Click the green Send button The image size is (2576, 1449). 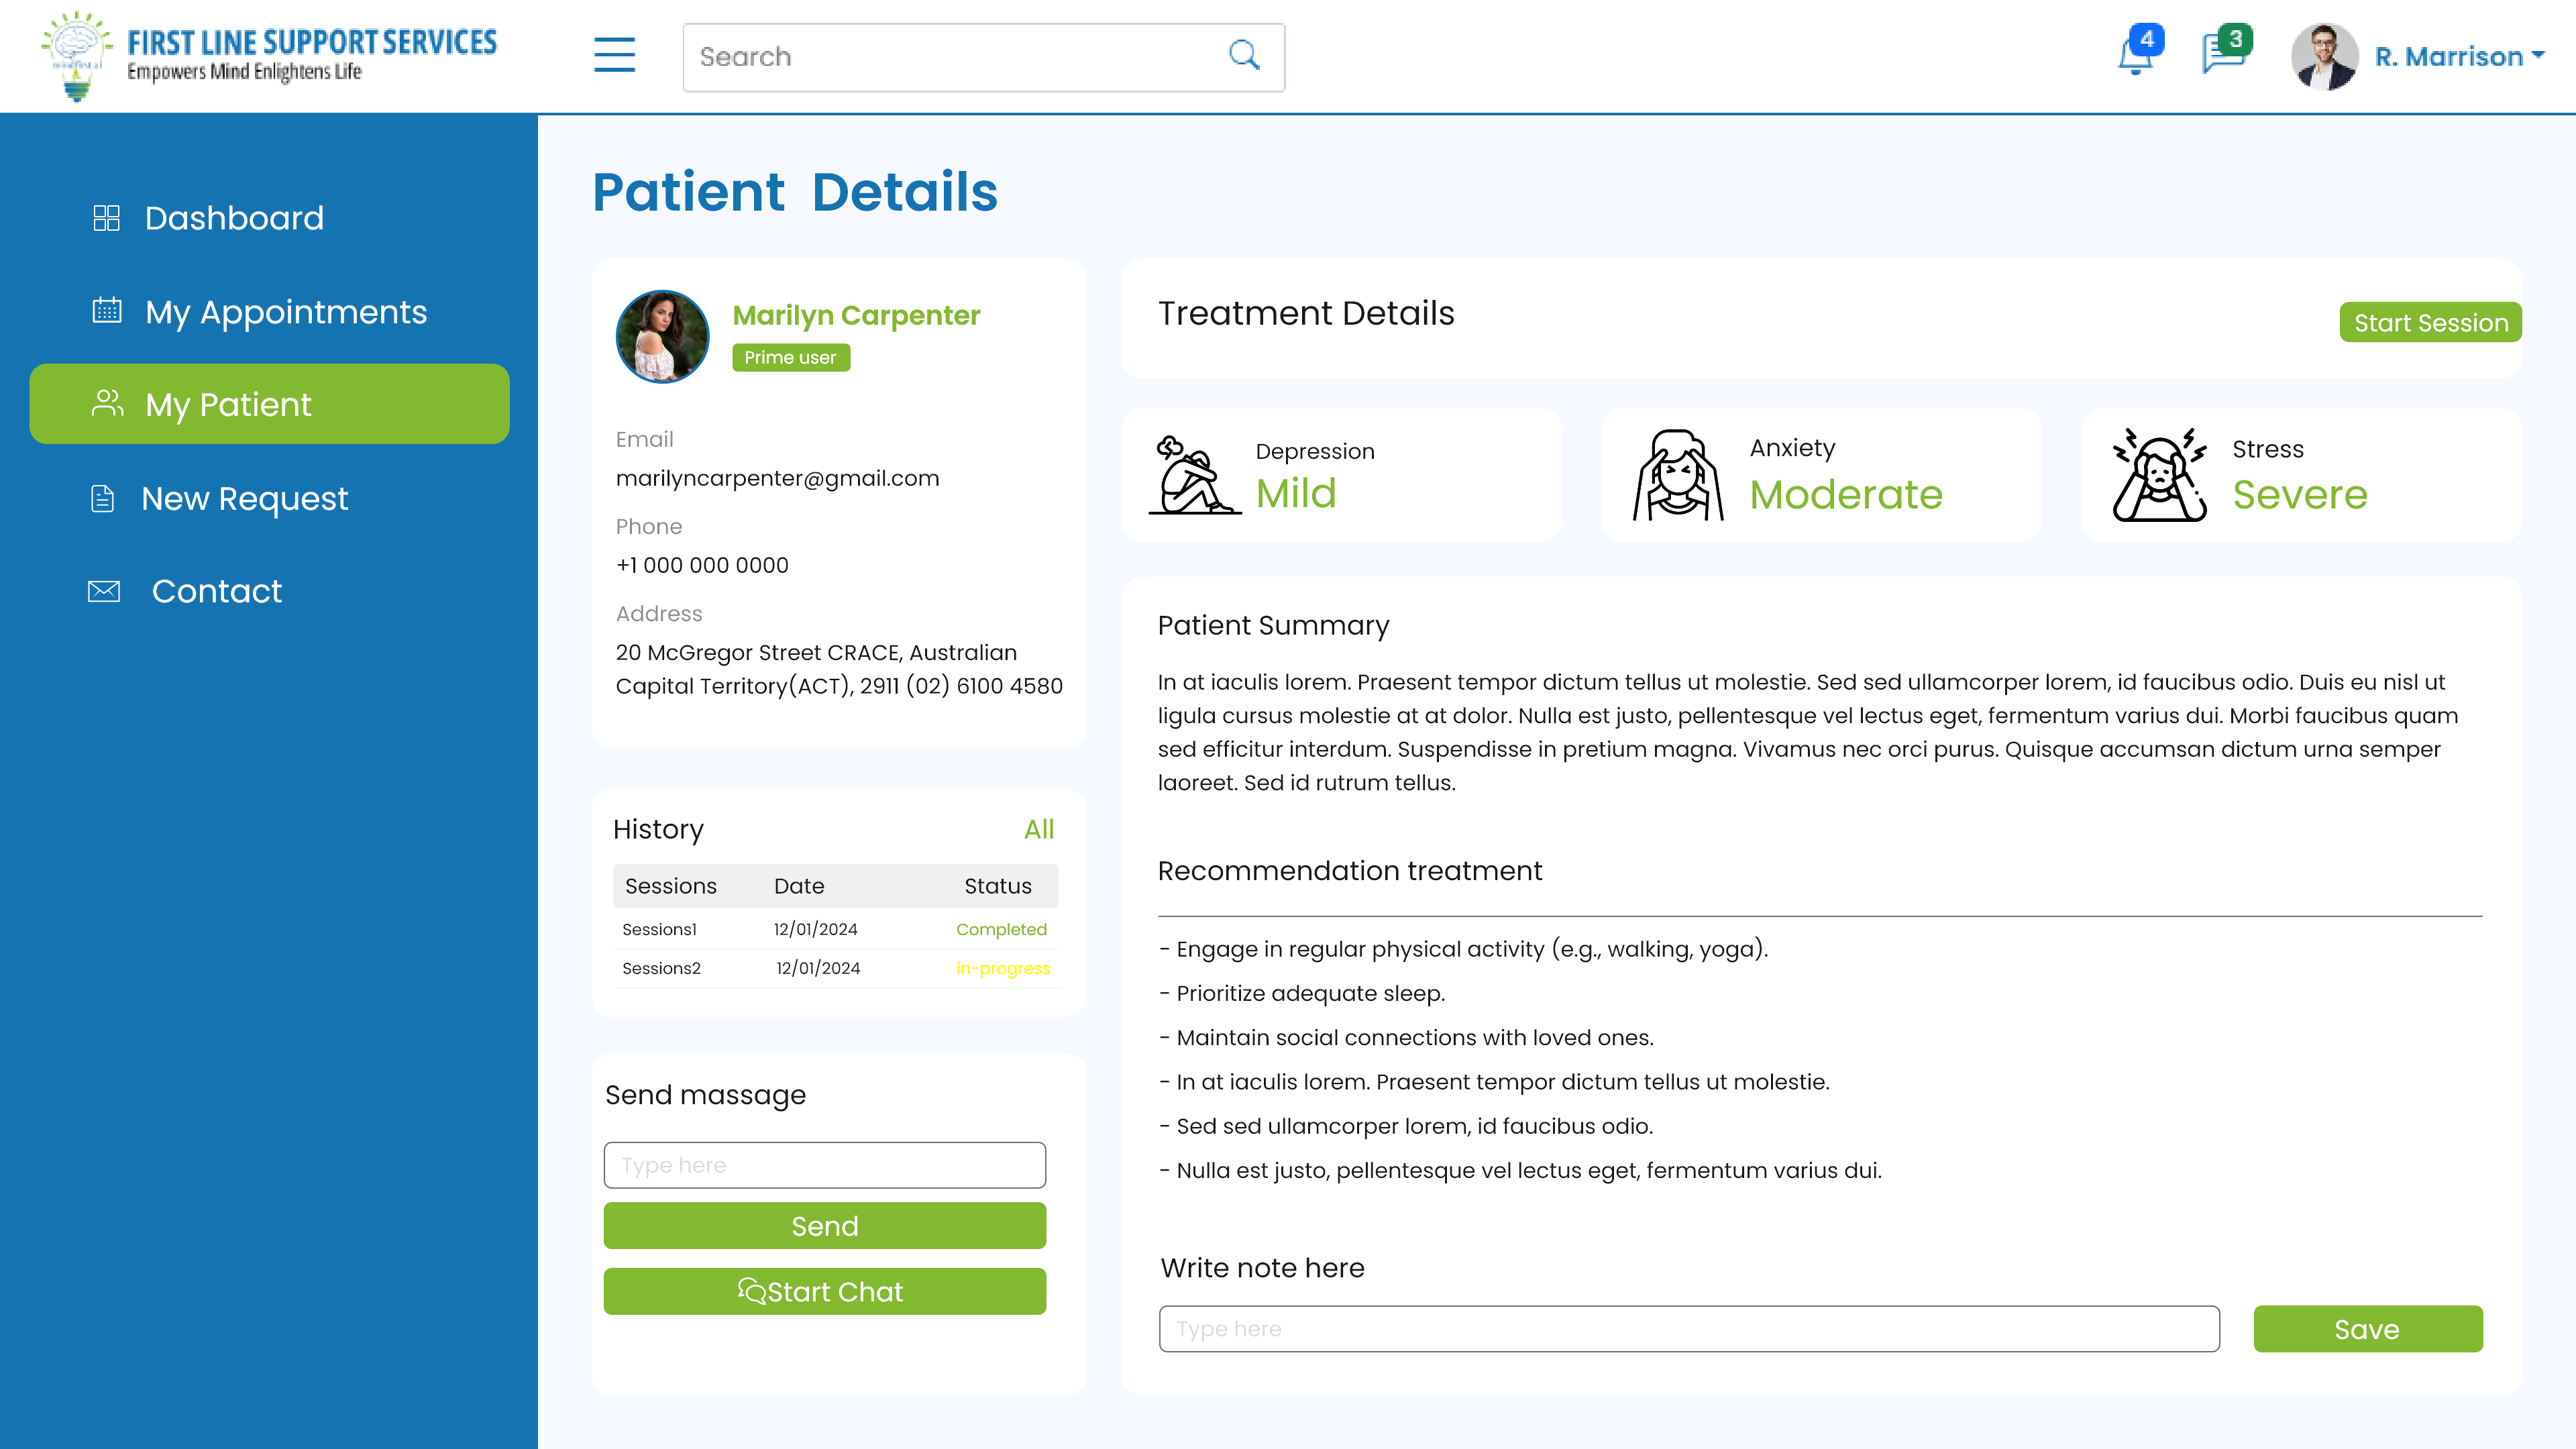[x=825, y=1226]
